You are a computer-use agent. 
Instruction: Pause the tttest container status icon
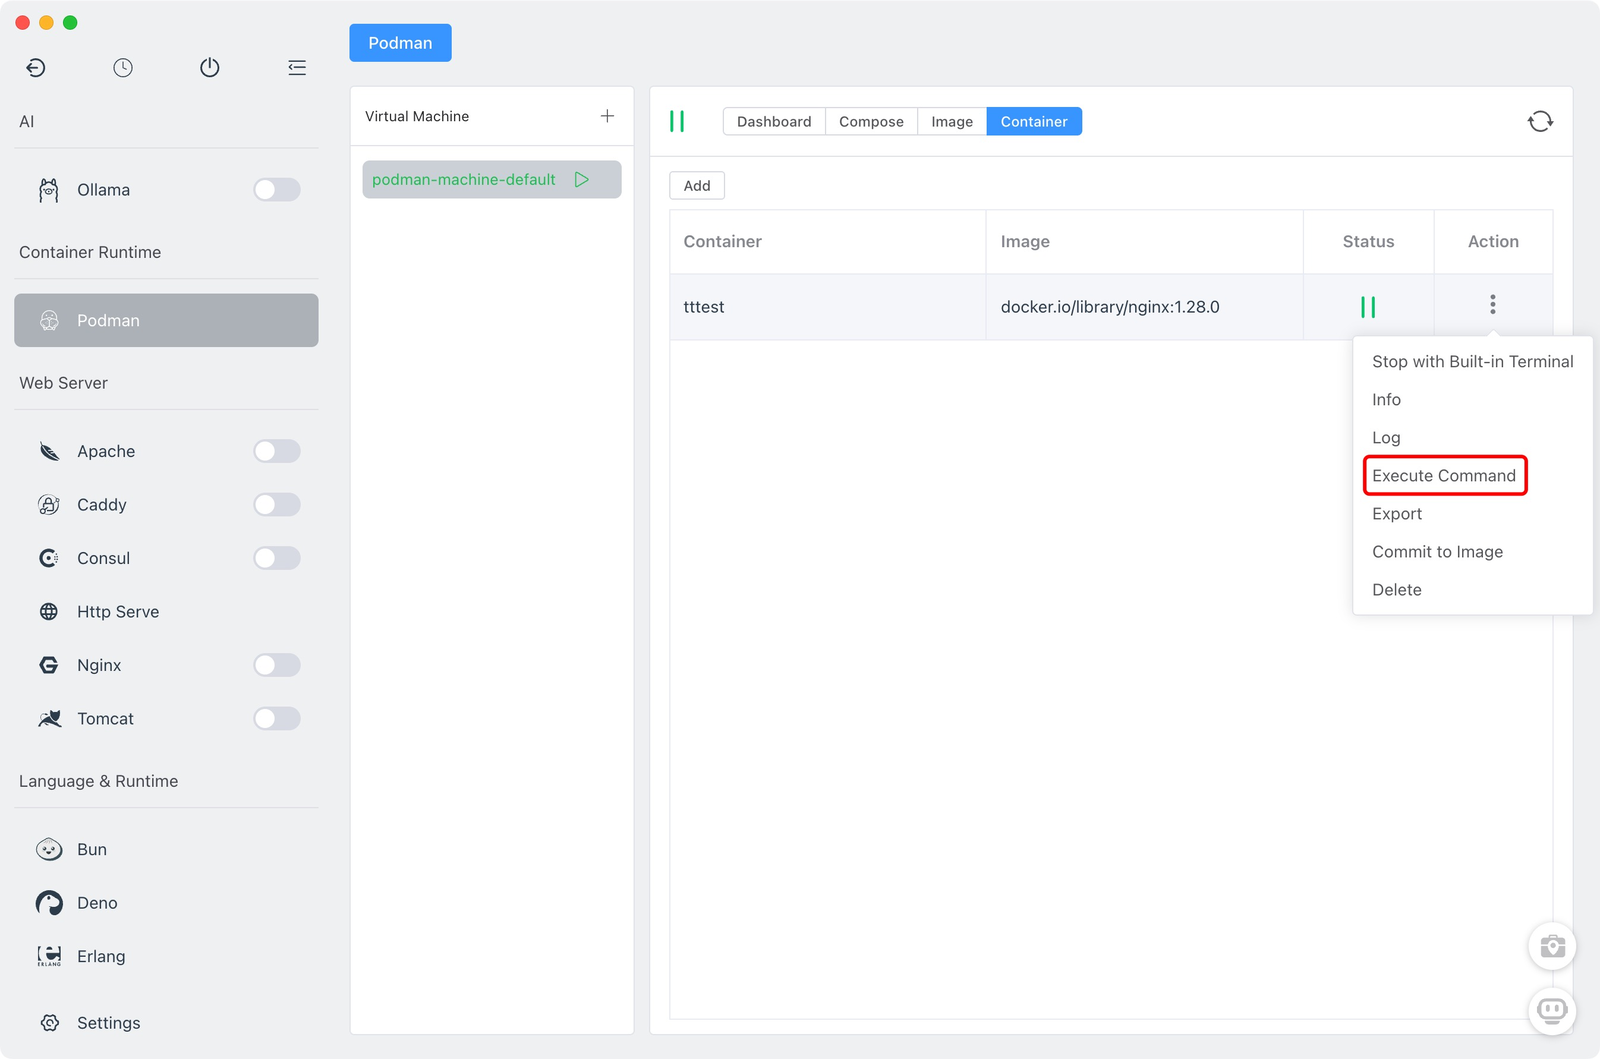tap(1368, 307)
